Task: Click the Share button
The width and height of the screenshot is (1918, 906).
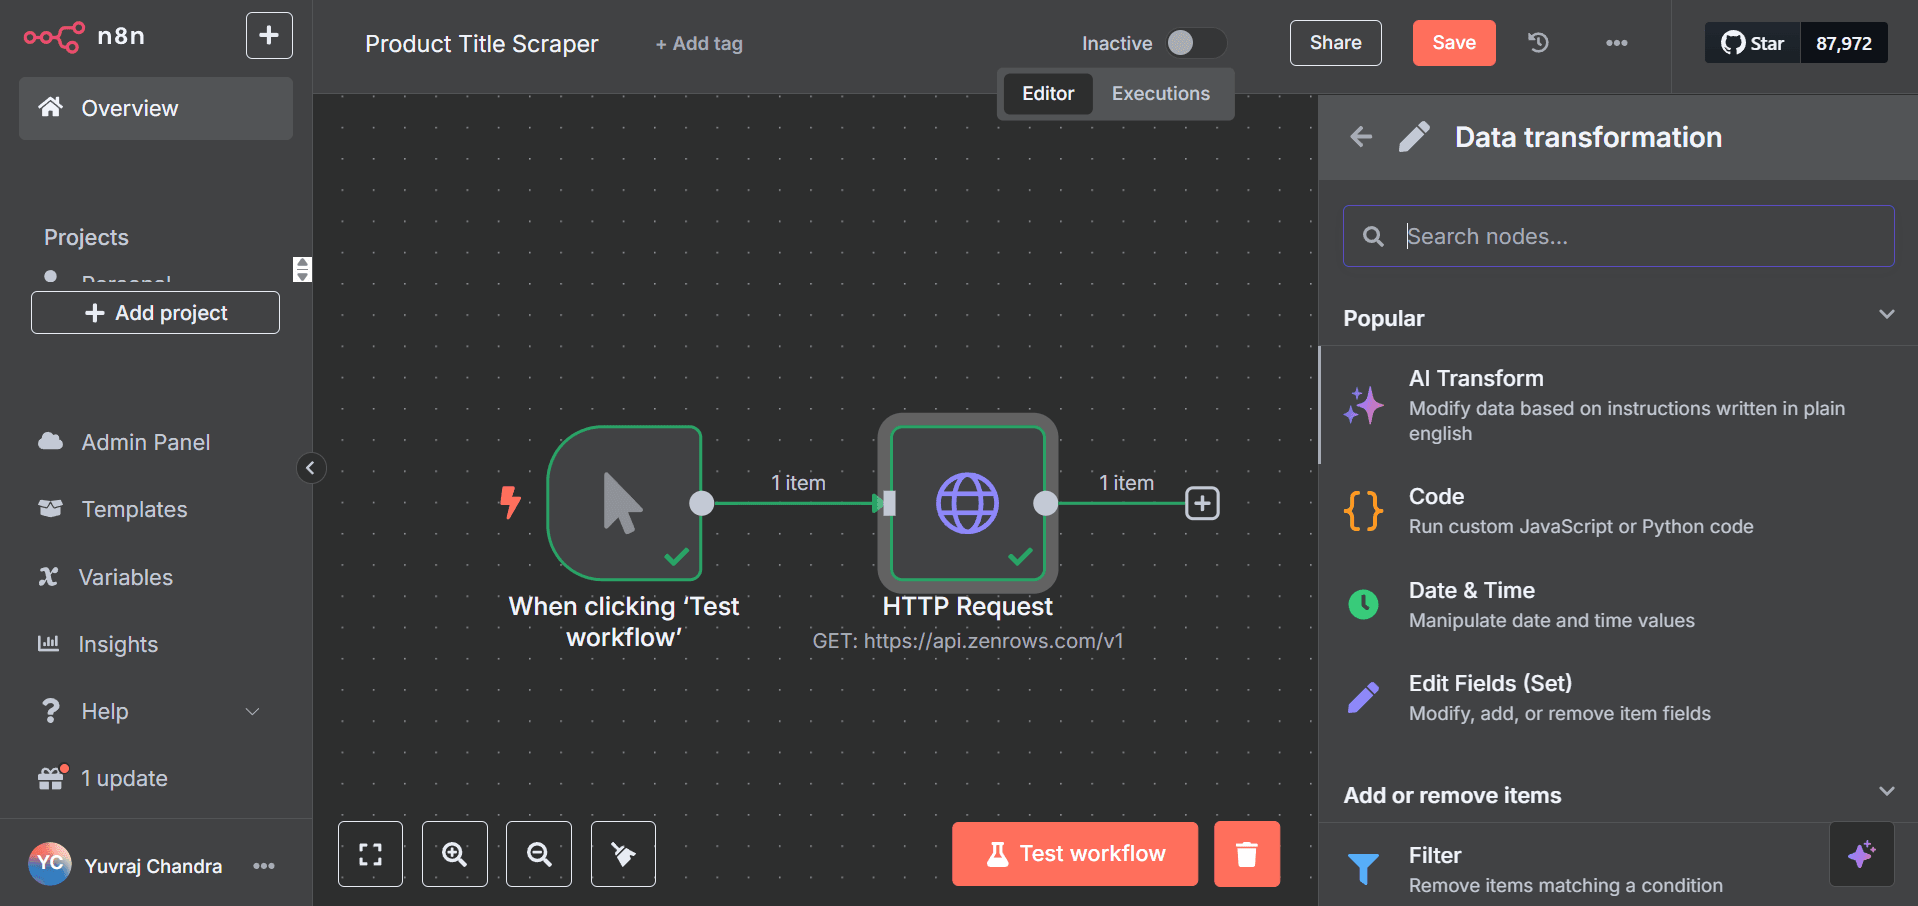Action: tap(1335, 43)
